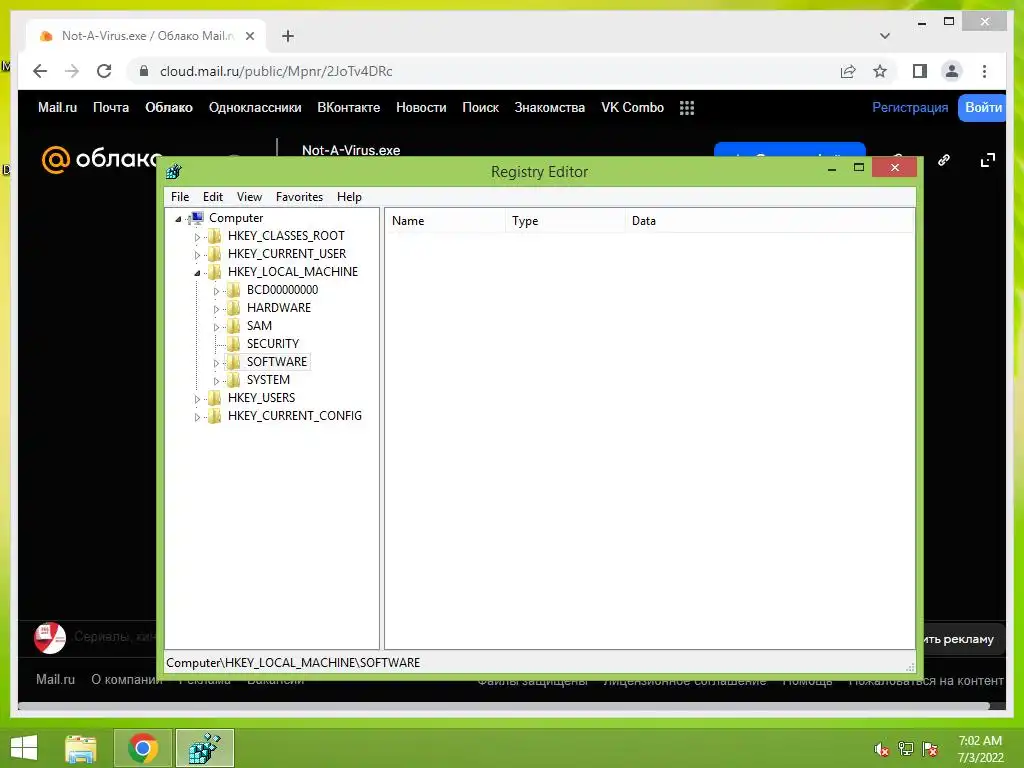Screen dimensions: 1024x768
Task: Click the Registry Editor title bar icon
Action: pos(174,171)
